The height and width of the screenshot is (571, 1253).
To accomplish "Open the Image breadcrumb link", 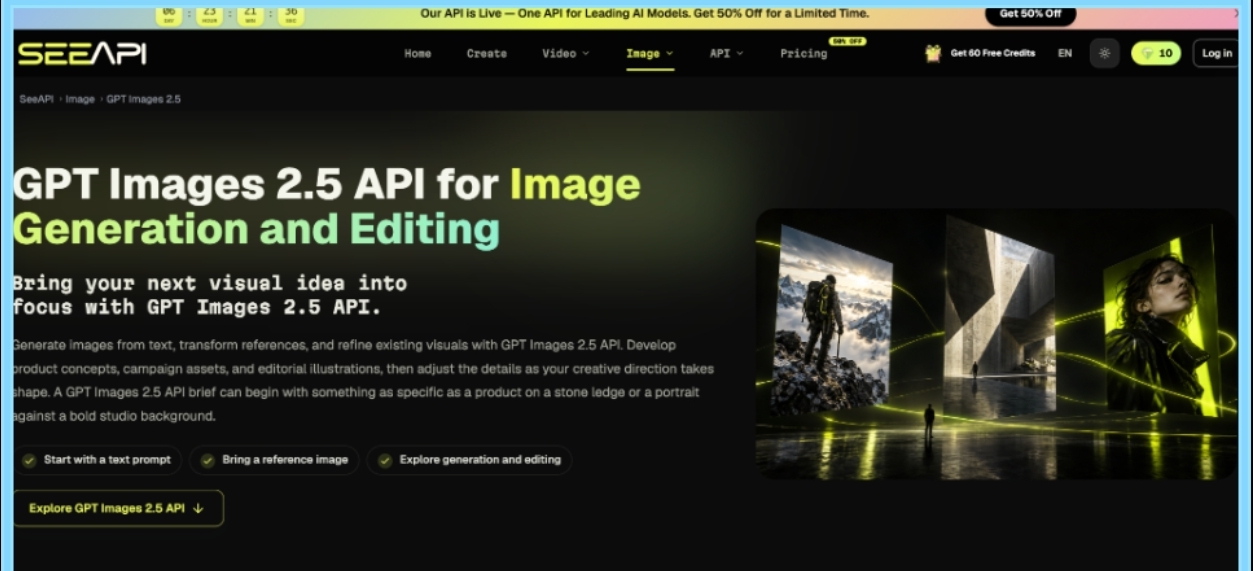I will (80, 99).
